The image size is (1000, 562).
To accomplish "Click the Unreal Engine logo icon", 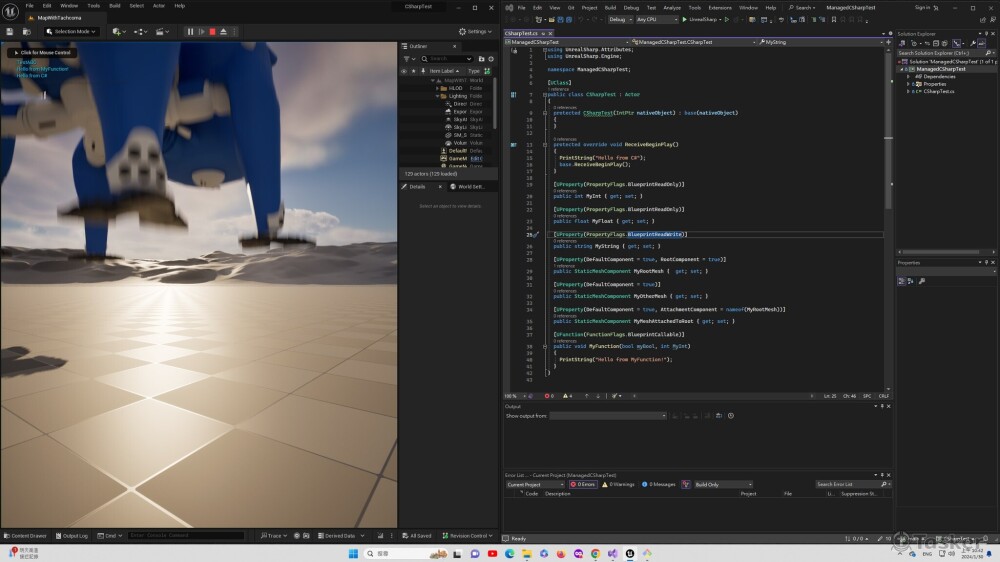I will [10, 10].
